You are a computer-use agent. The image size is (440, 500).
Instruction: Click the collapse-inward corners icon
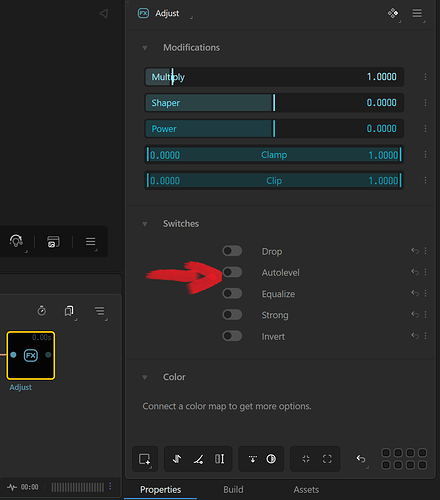click(306, 459)
